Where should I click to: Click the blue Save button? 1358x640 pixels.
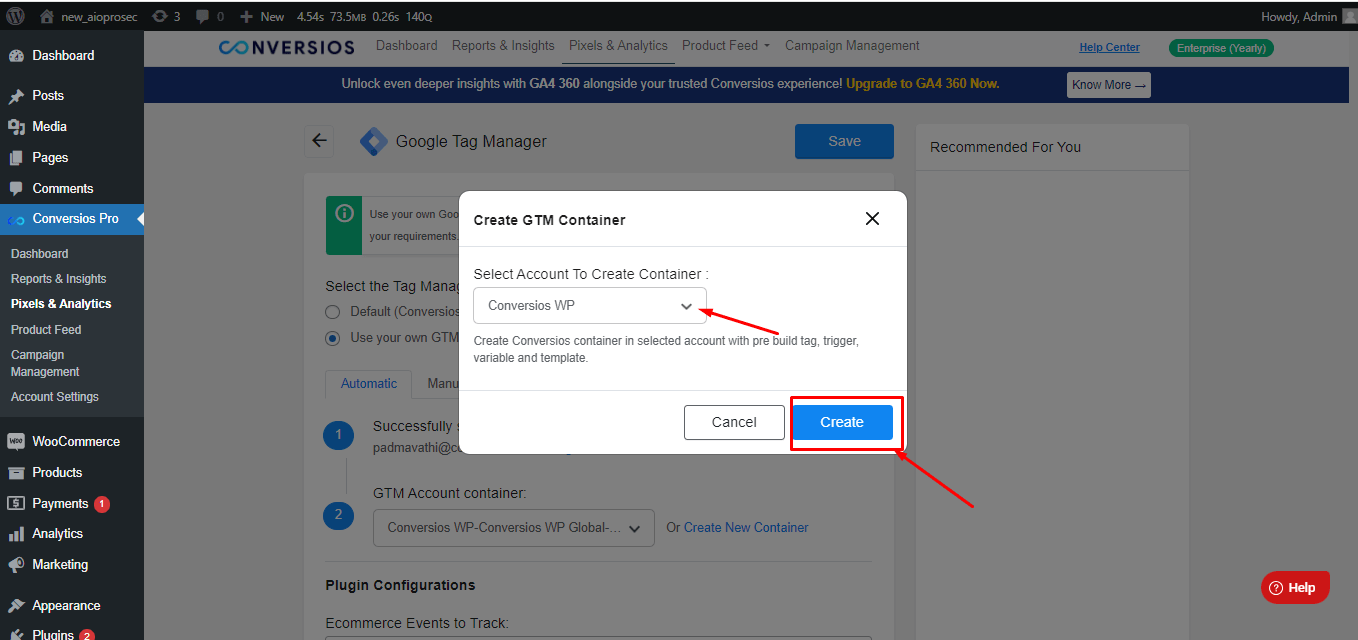pos(844,141)
